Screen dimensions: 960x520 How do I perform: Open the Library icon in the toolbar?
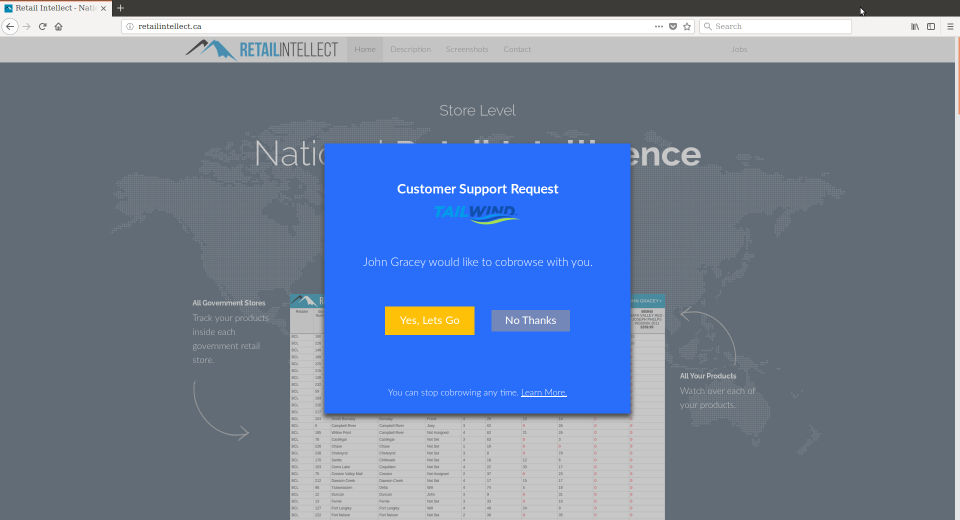click(915, 26)
